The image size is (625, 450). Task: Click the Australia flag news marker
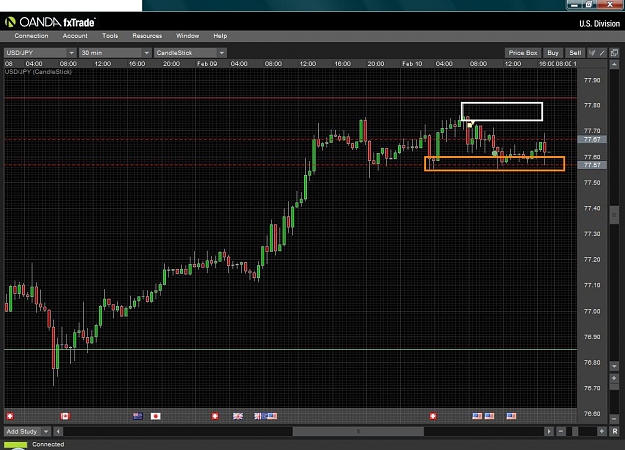pyautogui.click(x=138, y=416)
